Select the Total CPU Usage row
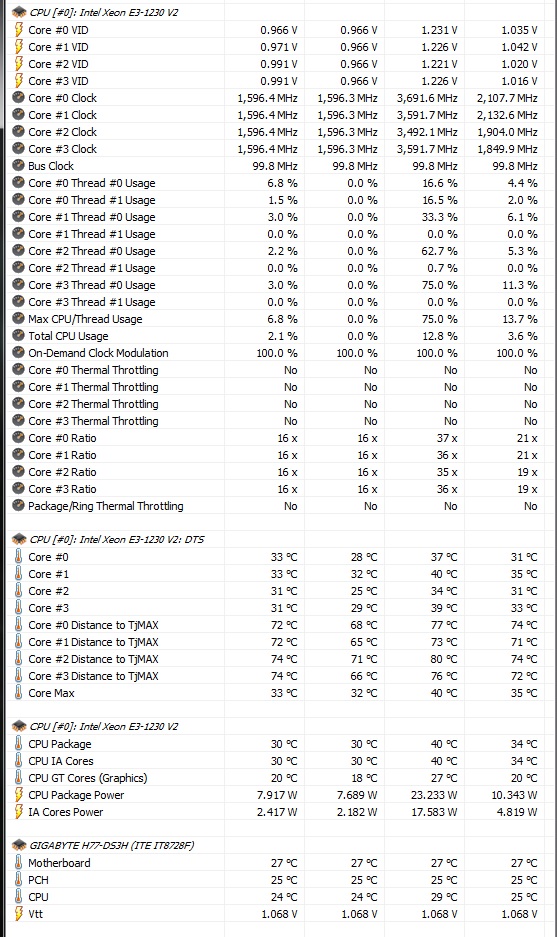The image size is (557, 937). tap(276, 336)
